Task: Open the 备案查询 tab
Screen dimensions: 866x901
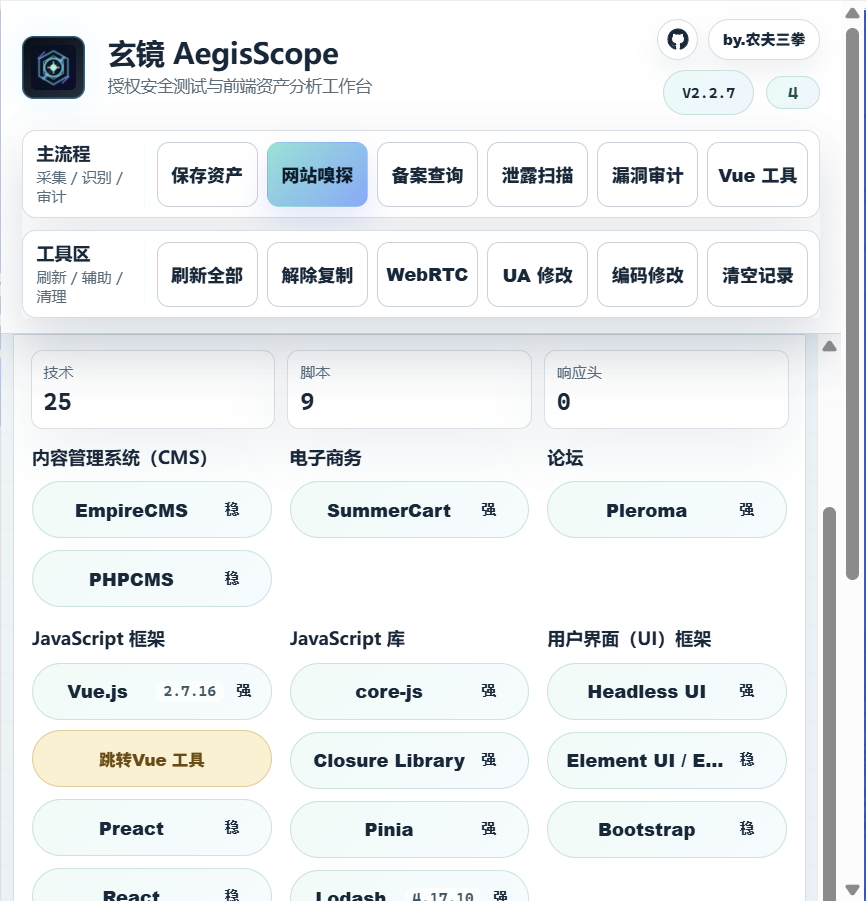Action: tap(427, 175)
